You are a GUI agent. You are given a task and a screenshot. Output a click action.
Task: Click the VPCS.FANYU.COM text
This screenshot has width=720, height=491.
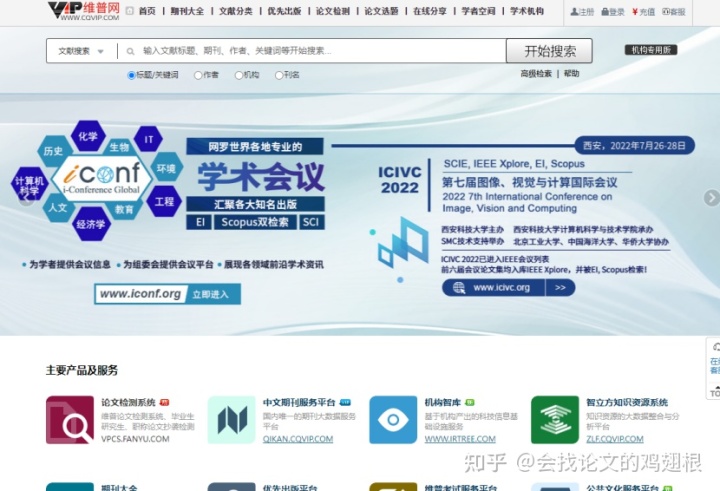pos(135,439)
